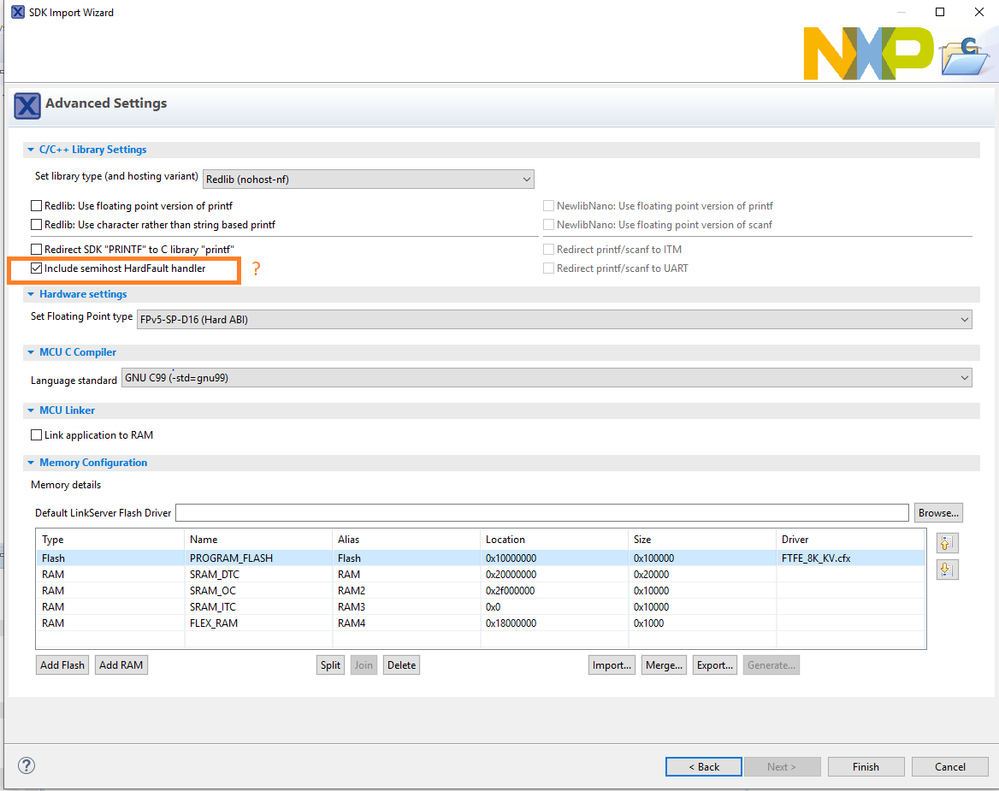Screen dimensions: 999x791
Task: Click the Location column header
Action: (554, 539)
